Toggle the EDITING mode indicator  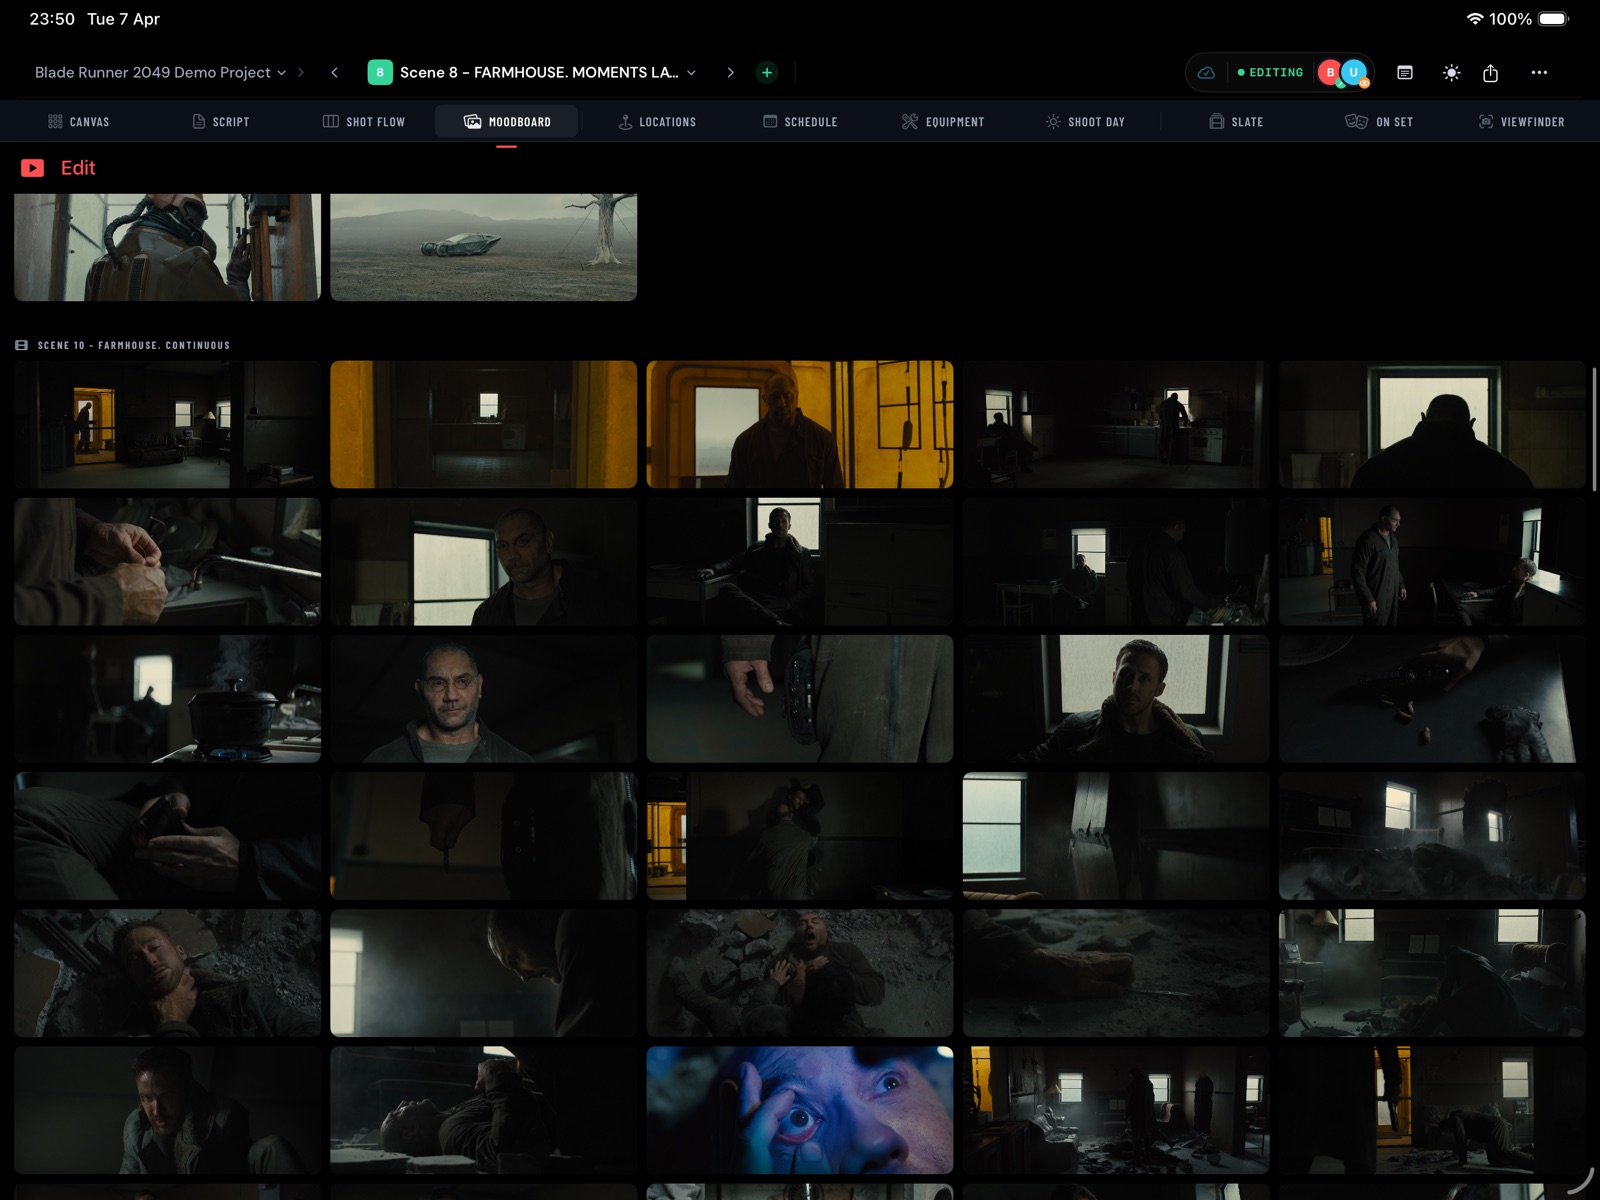1270,73
